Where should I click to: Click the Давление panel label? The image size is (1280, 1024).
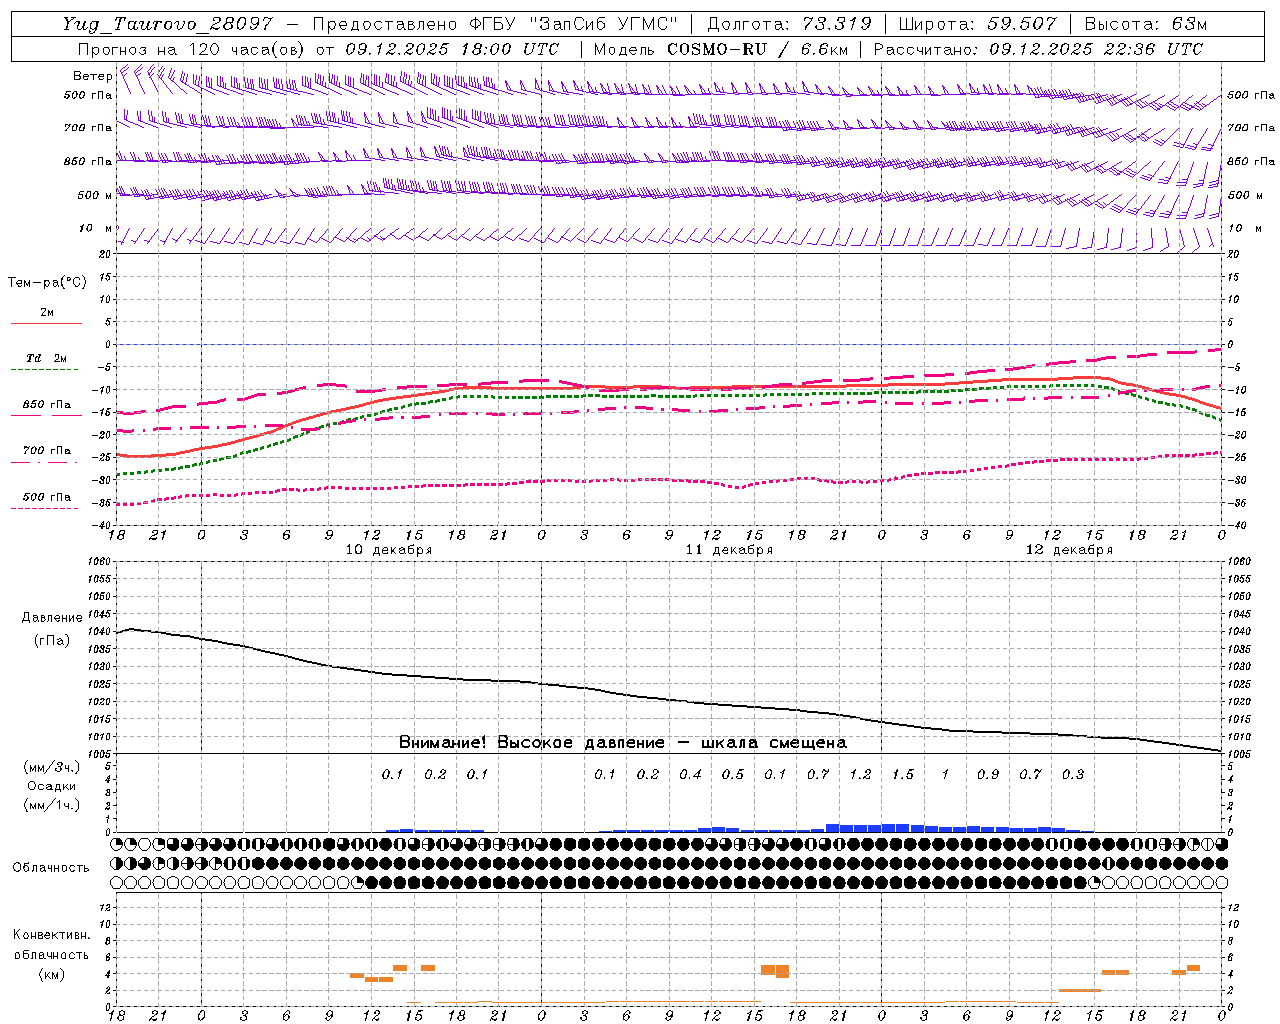52,618
